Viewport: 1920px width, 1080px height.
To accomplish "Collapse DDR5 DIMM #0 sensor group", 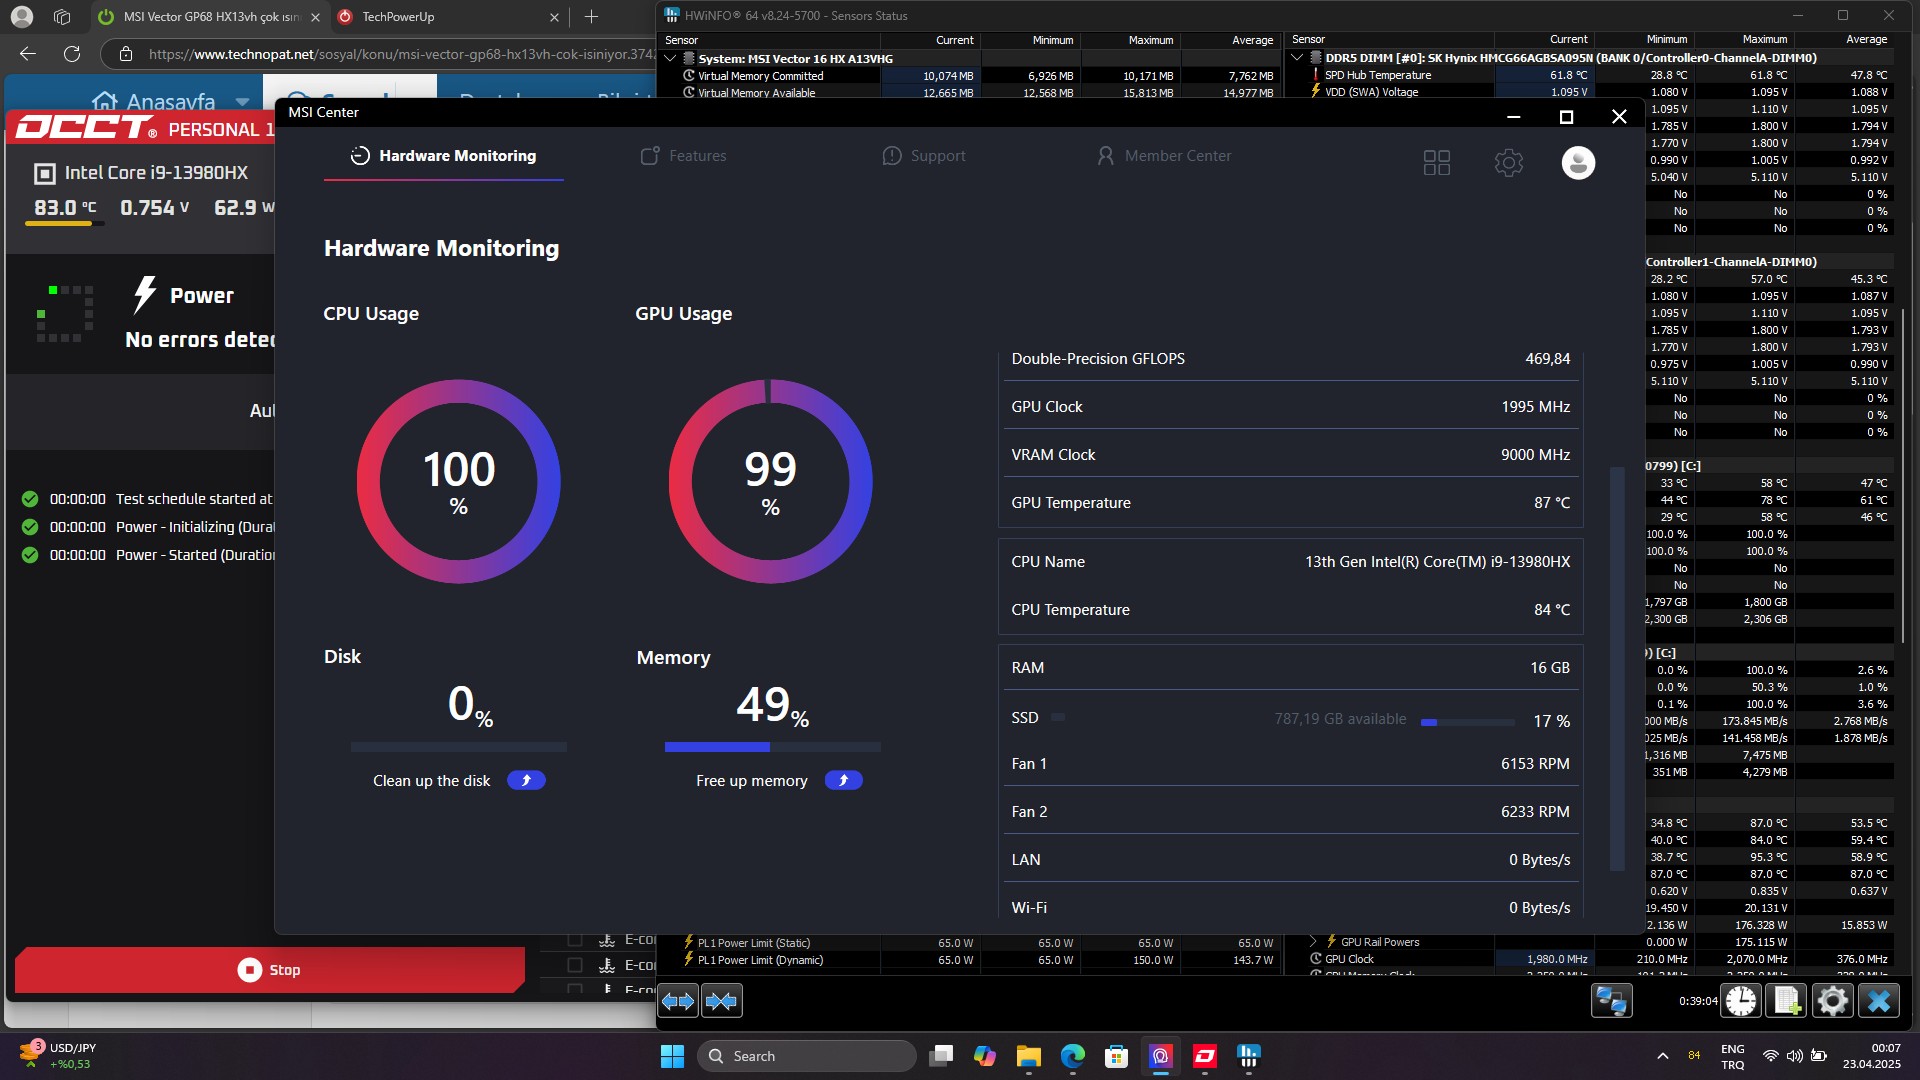I will click(x=1297, y=58).
